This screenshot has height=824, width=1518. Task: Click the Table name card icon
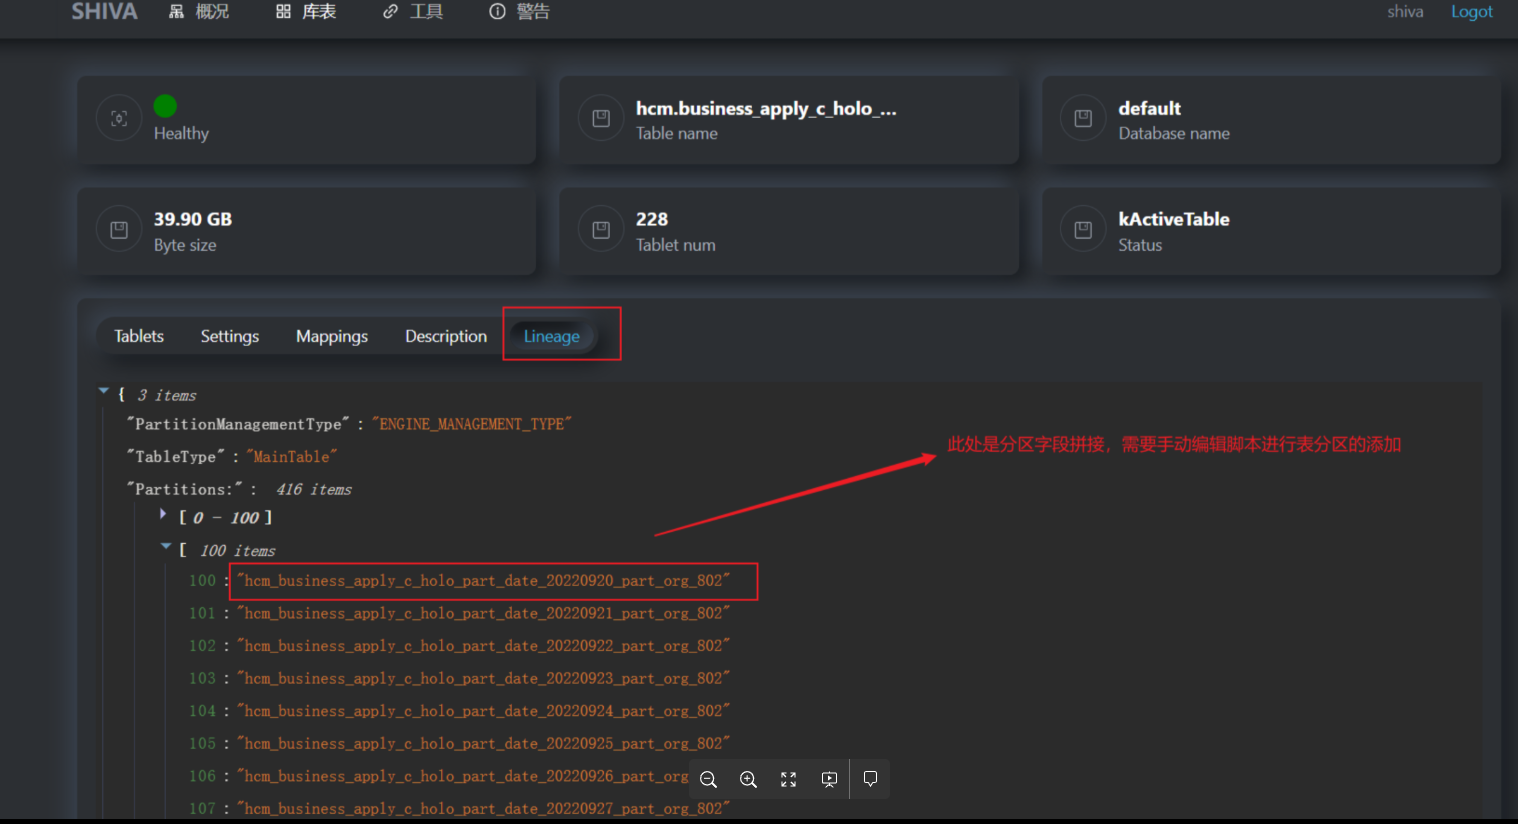coord(601,118)
